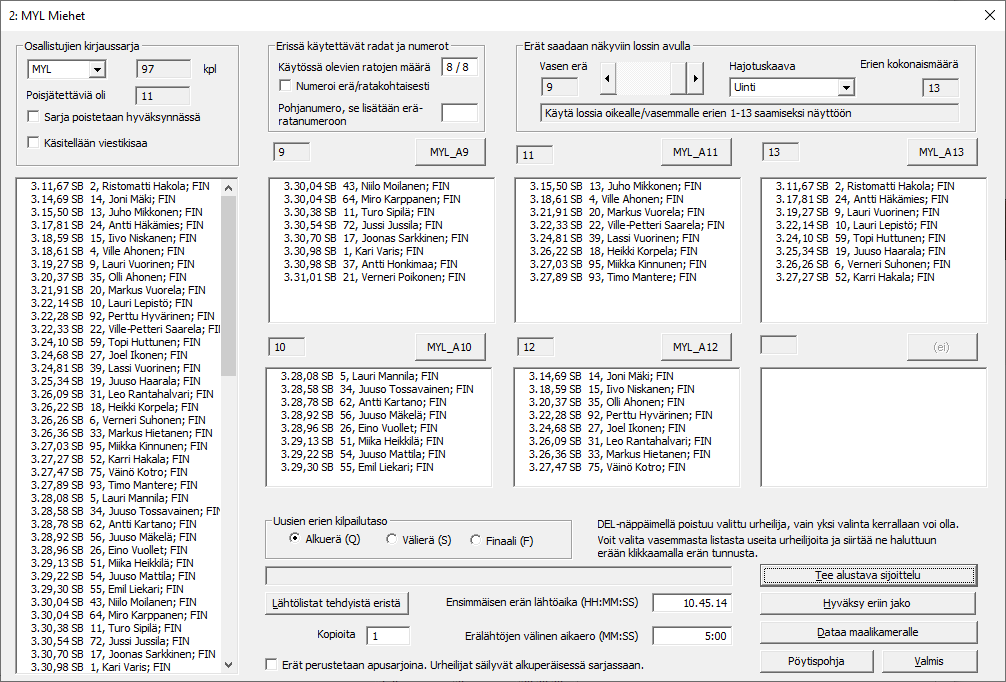Toggle 'Käsitellään viestikisaa' checkbox
This screenshot has height=682, width=1006.
(x=34, y=143)
